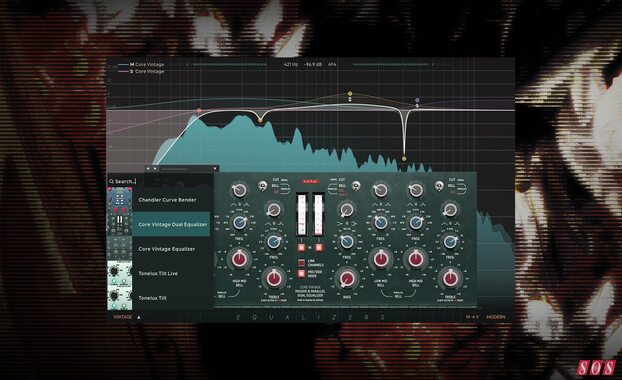Click the right channel level meter
Viewport: 622px width, 380px height.
pos(319,216)
